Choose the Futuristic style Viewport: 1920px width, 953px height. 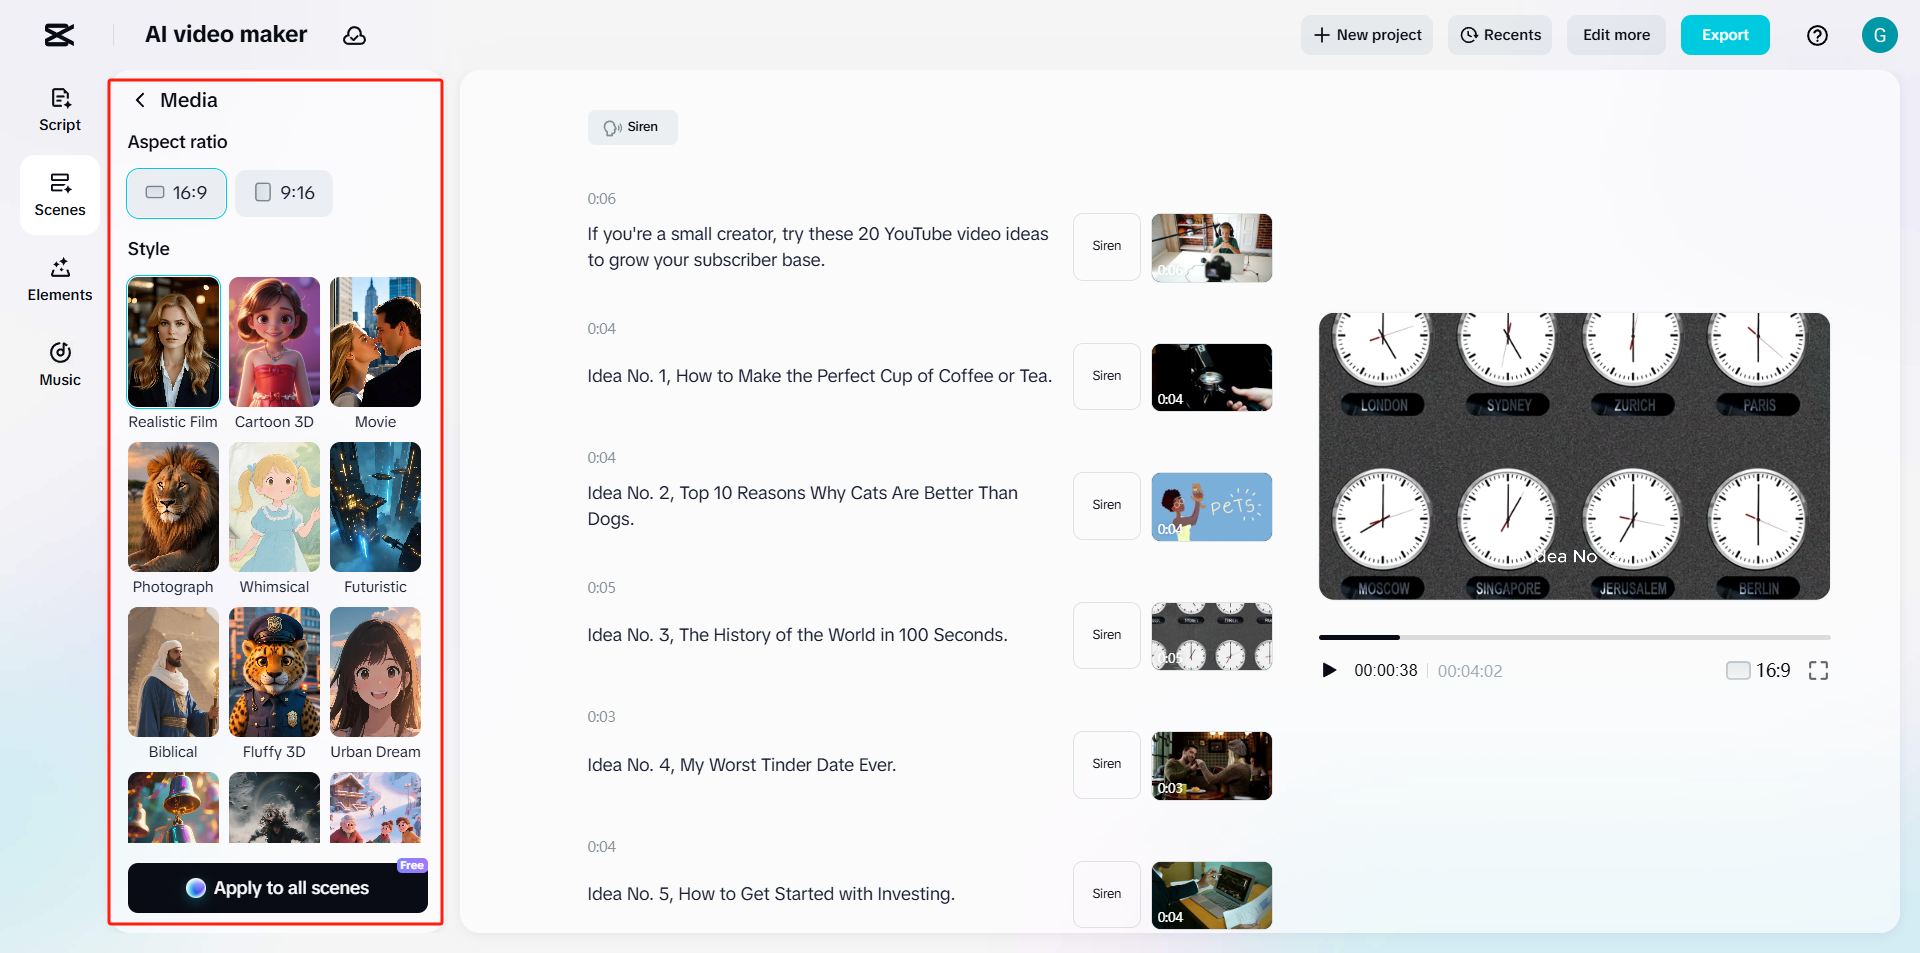pos(375,507)
